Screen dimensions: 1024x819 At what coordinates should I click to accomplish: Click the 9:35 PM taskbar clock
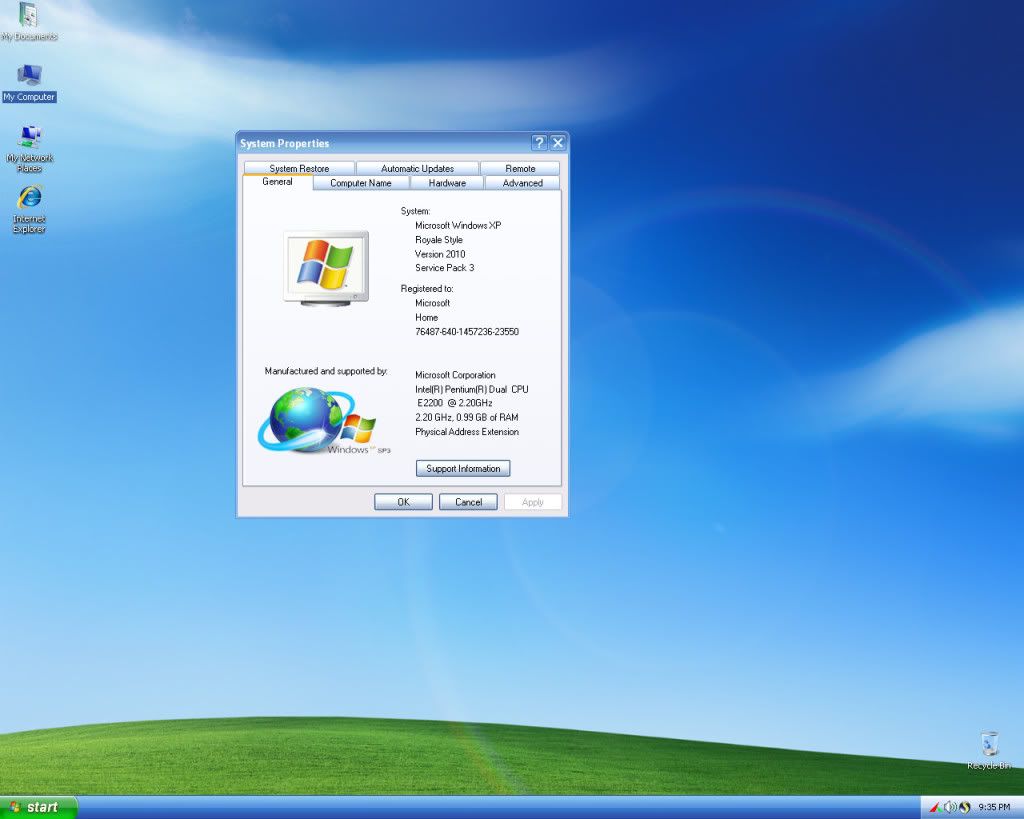click(994, 807)
